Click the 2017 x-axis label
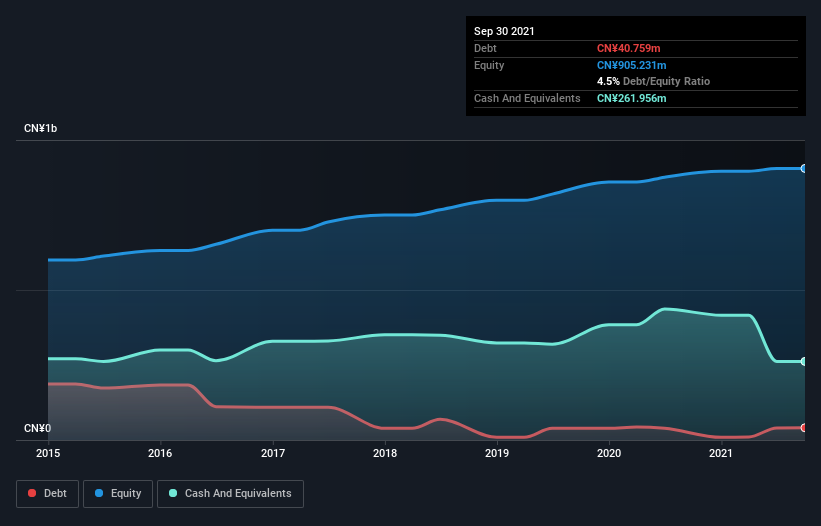 tap(273, 453)
